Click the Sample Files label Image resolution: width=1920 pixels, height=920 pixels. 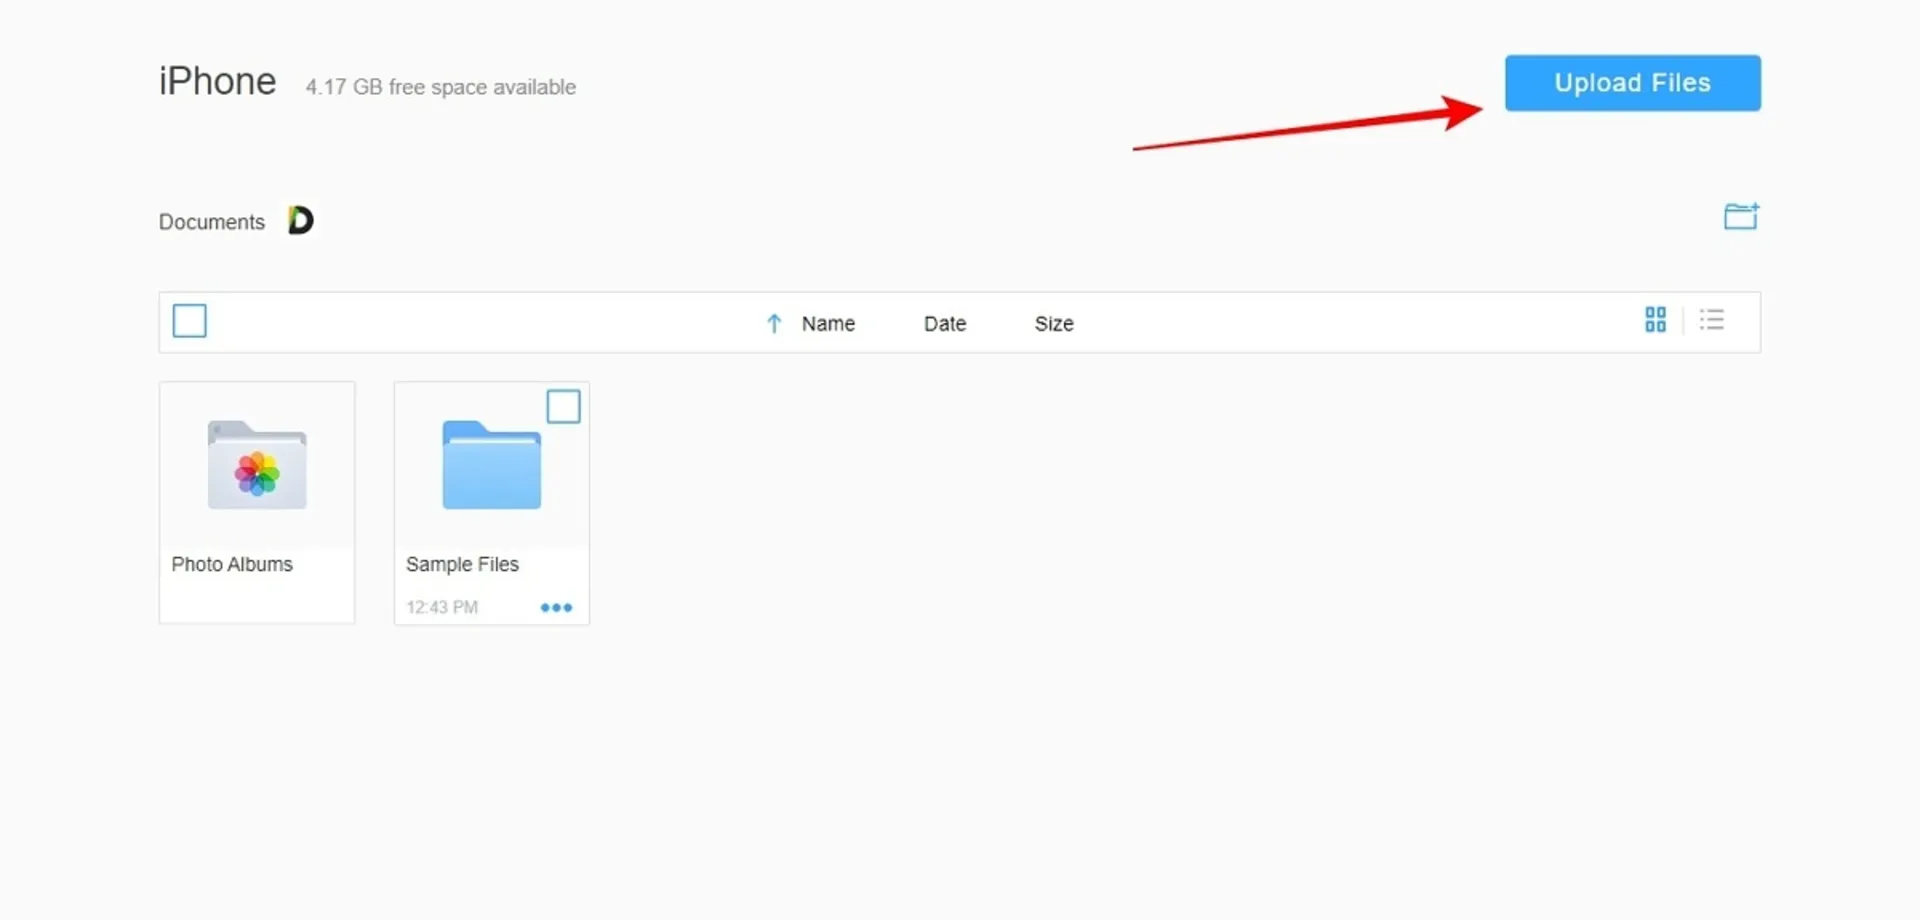[462, 564]
